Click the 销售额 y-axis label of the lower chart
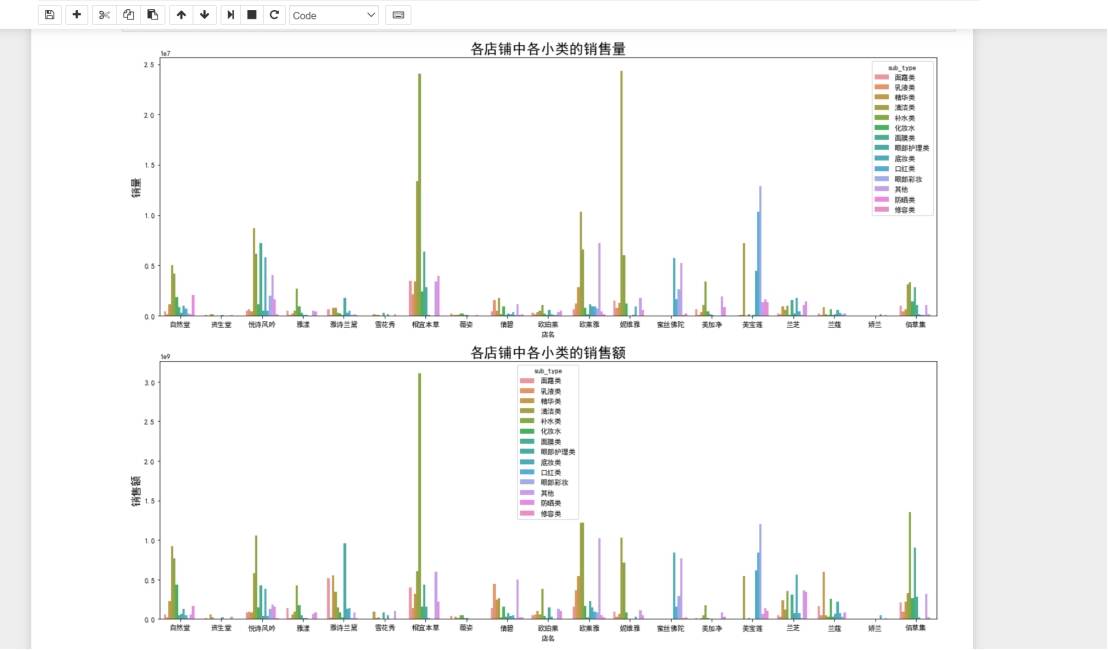 (136, 491)
